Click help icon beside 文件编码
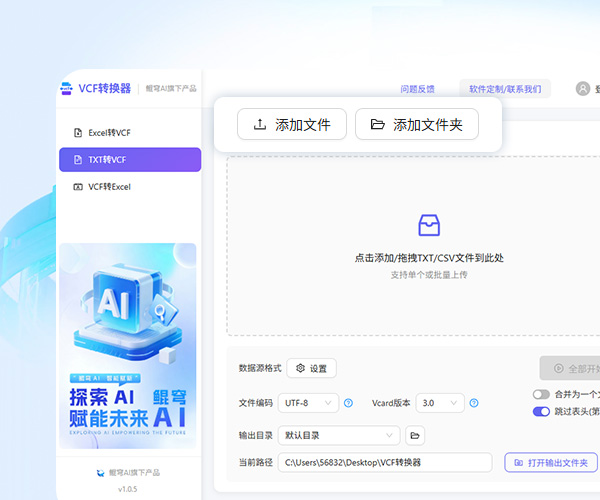The image size is (600, 500). point(348,403)
